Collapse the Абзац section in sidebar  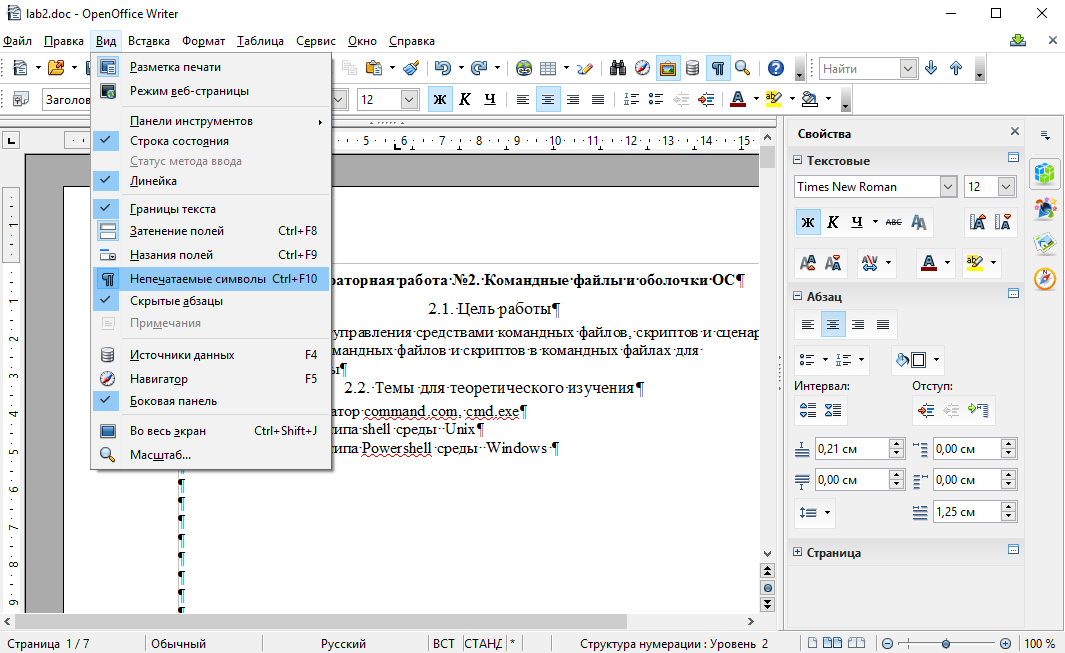[798, 297]
